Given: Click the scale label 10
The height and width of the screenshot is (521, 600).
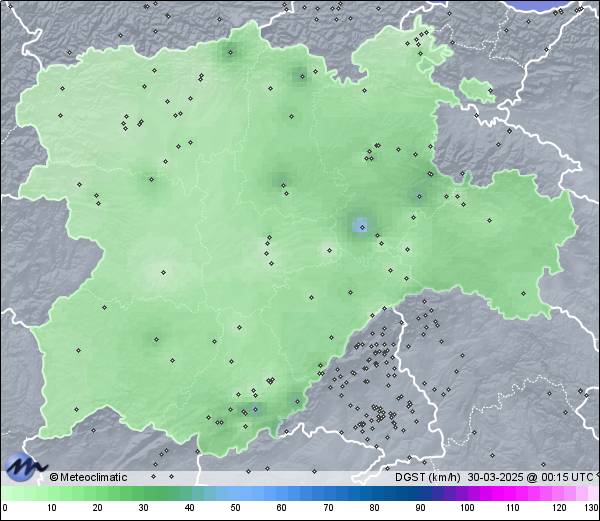Looking at the screenshot, I should (x=51, y=508).
